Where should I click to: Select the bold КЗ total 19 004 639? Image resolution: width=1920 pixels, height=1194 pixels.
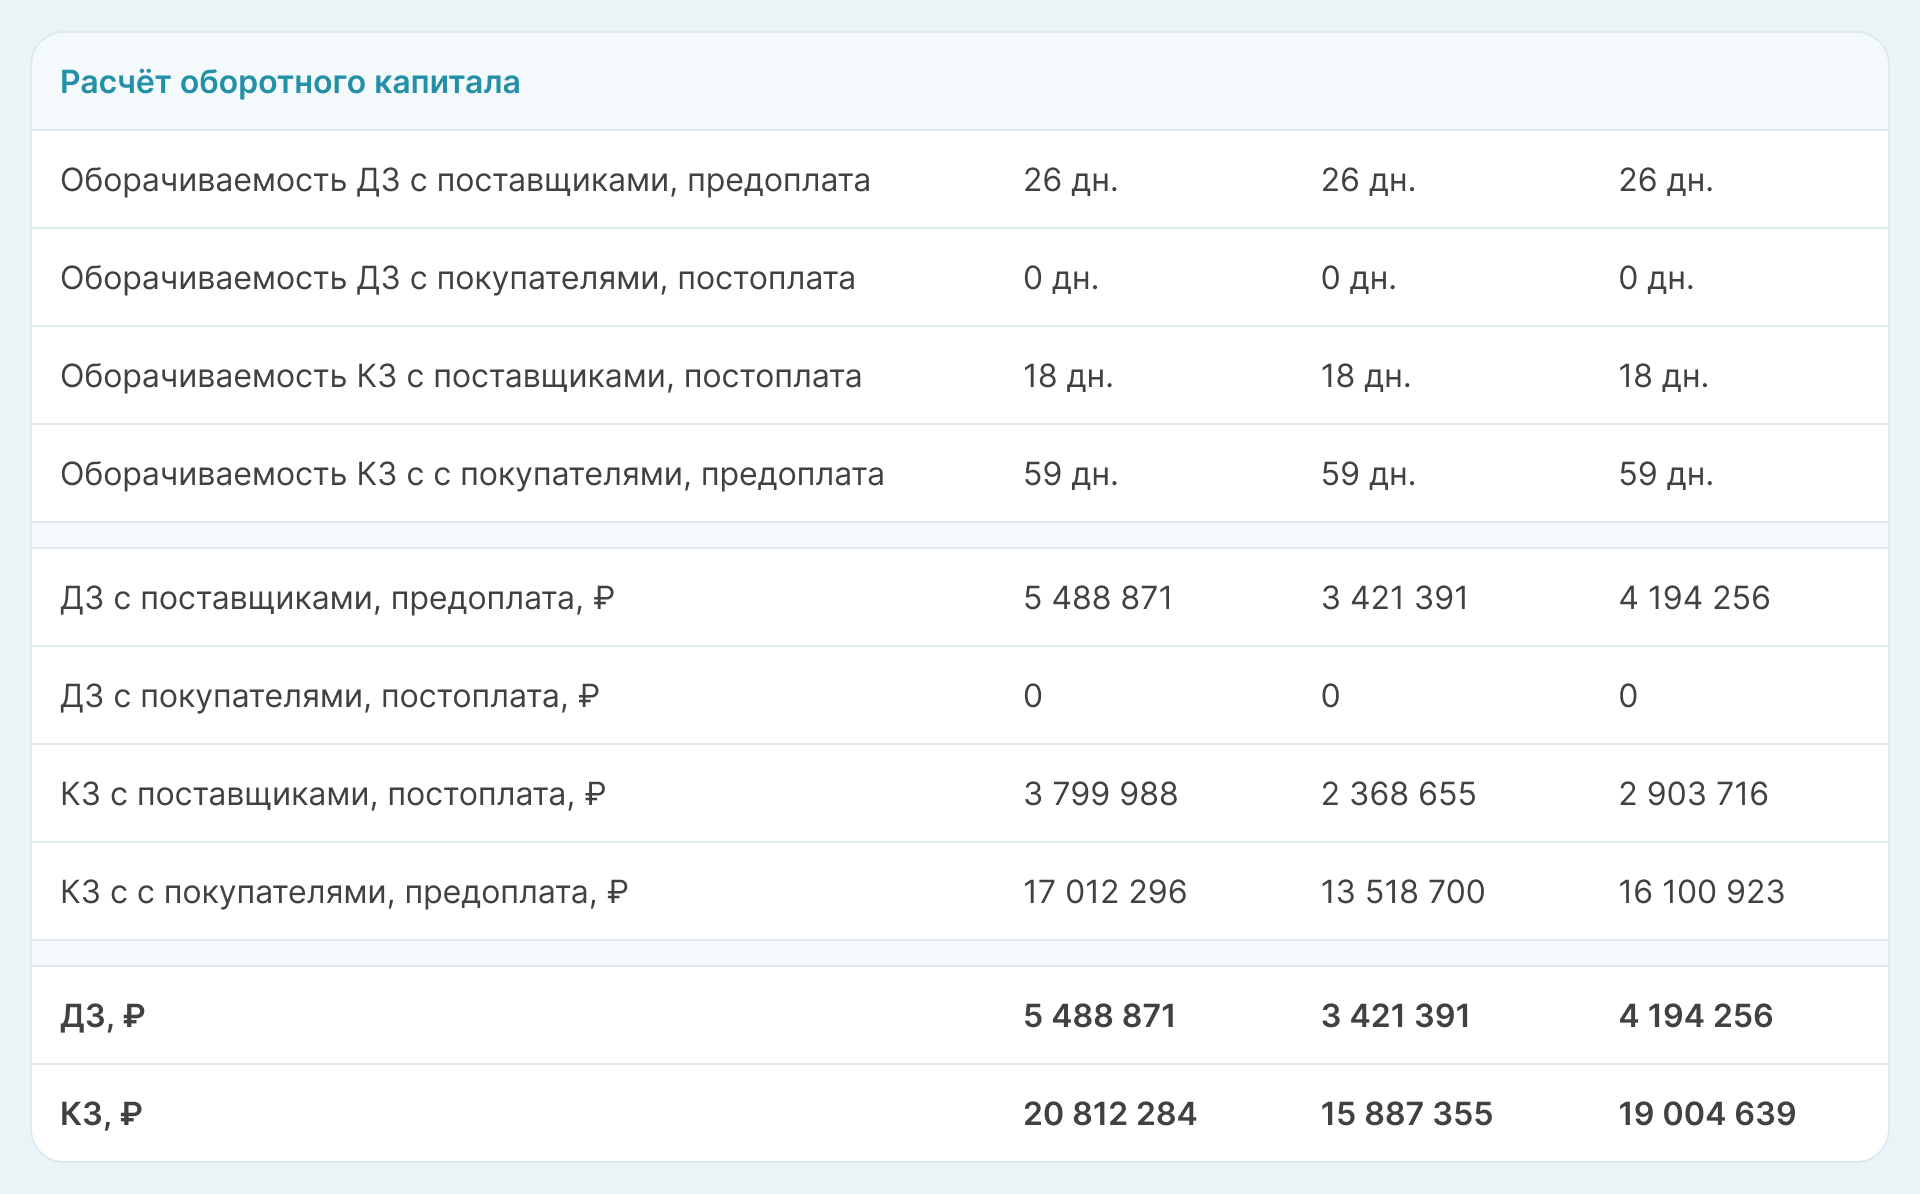click(x=1706, y=1114)
